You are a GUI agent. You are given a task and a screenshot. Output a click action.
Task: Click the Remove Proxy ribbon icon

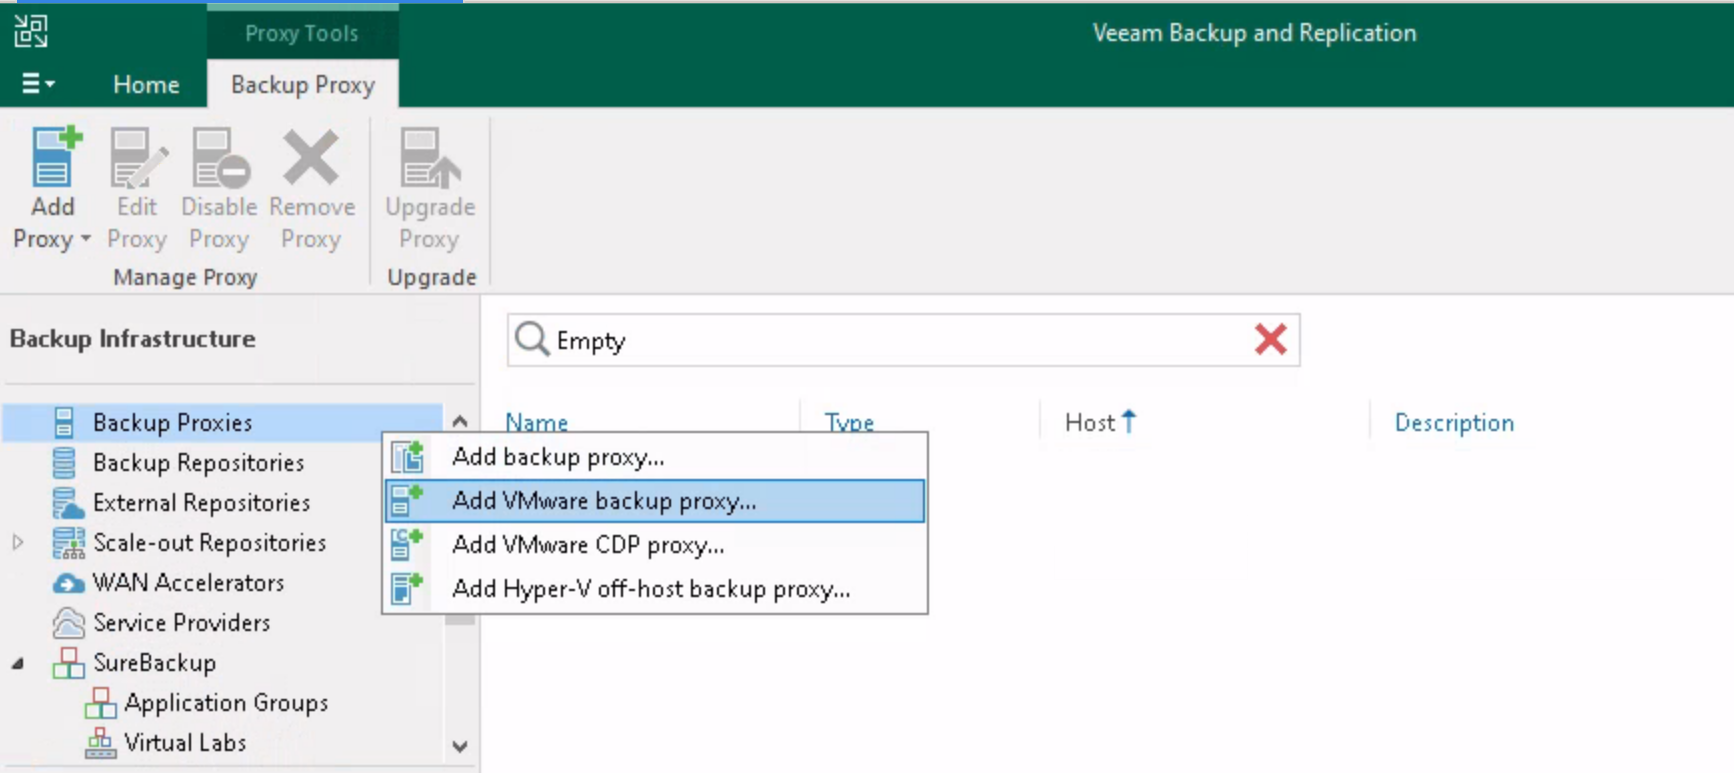coord(311,158)
